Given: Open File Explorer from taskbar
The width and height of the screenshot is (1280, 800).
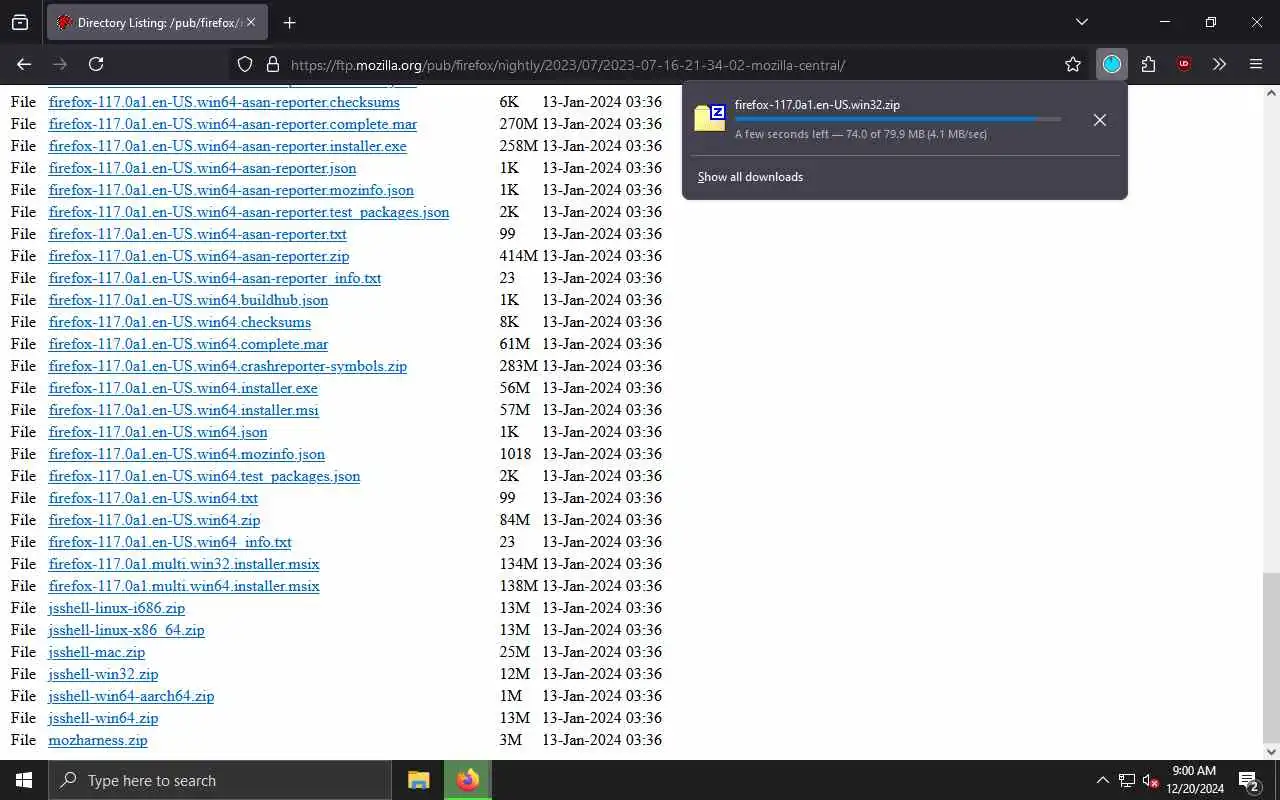Looking at the screenshot, I should click(x=418, y=780).
